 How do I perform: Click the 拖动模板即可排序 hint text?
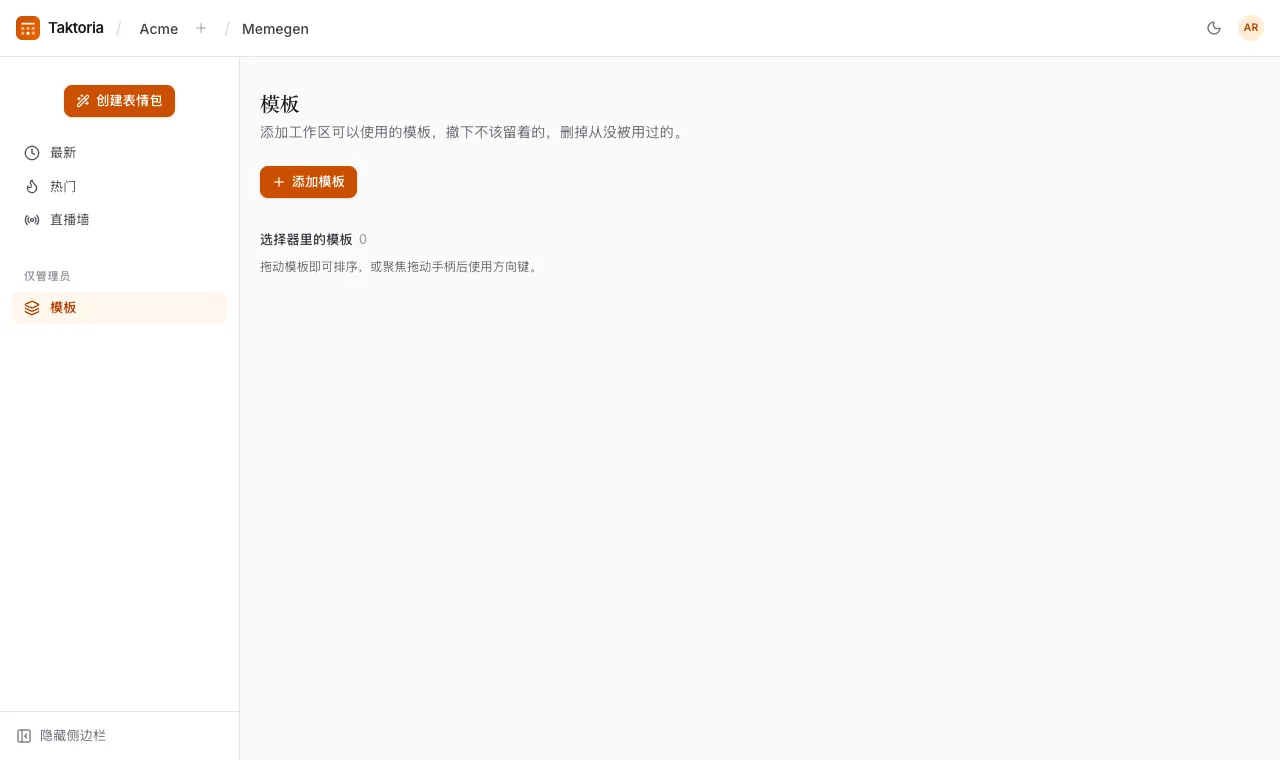pyautogui.click(x=400, y=267)
